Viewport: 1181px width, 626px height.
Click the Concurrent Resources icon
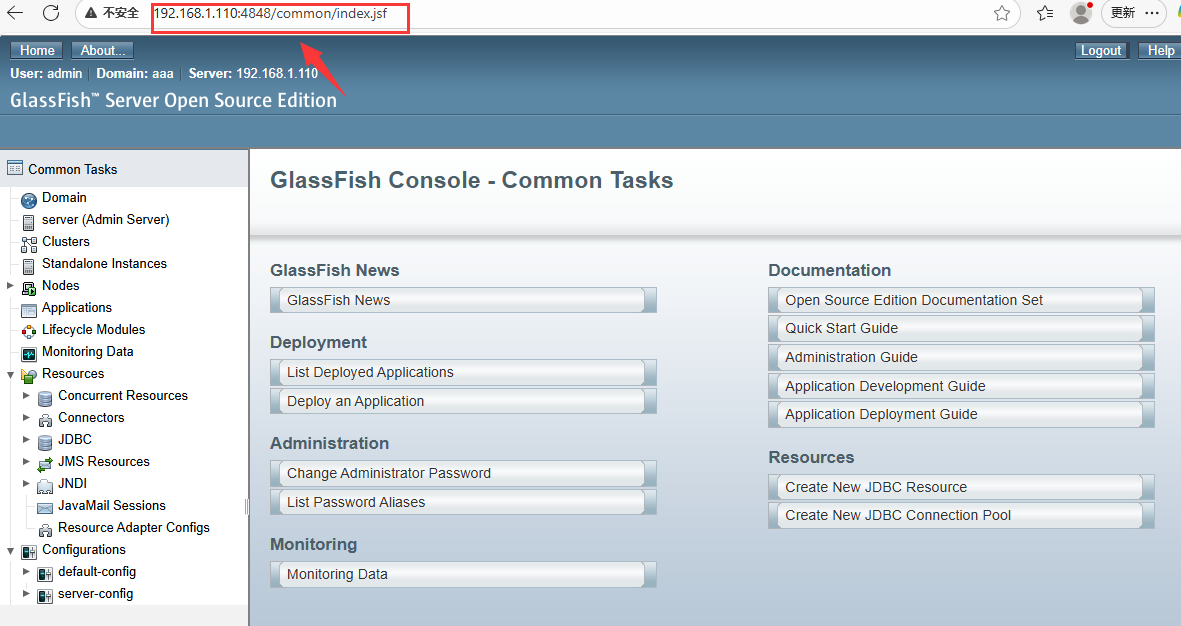(x=45, y=398)
